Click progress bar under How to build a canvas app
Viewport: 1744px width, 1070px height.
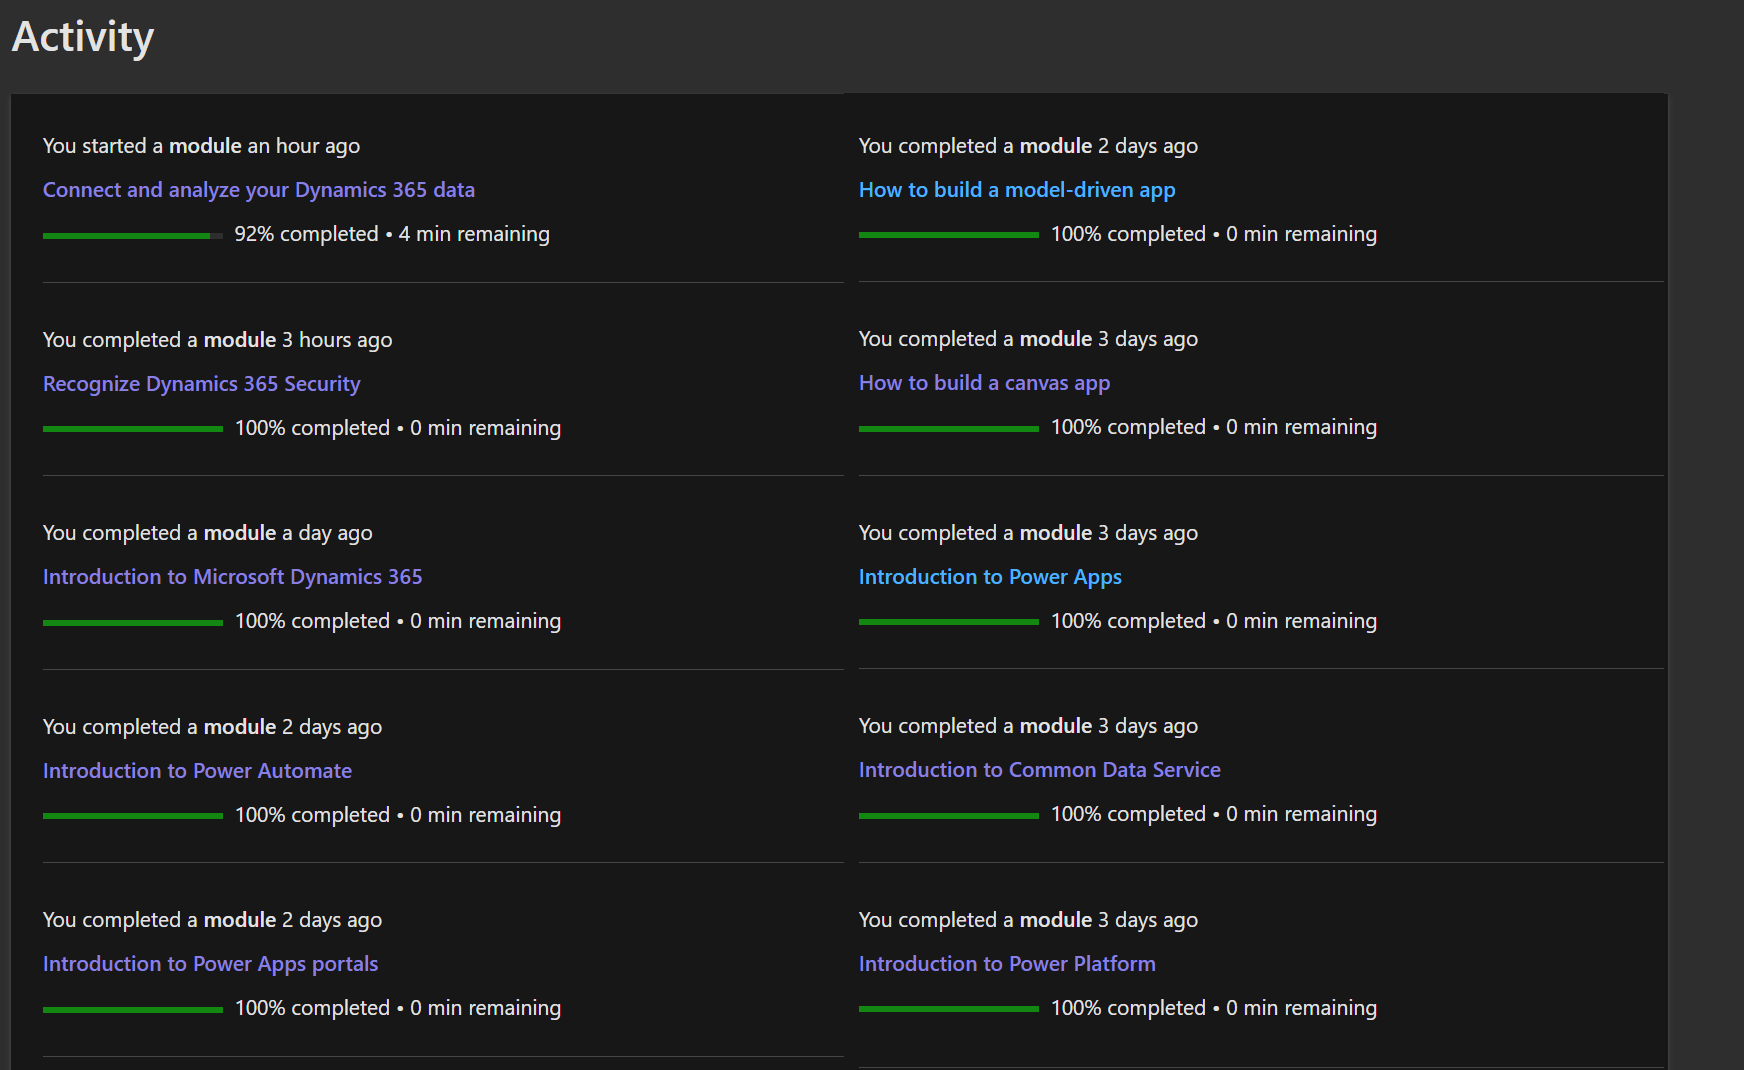pyautogui.click(x=949, y=428)
